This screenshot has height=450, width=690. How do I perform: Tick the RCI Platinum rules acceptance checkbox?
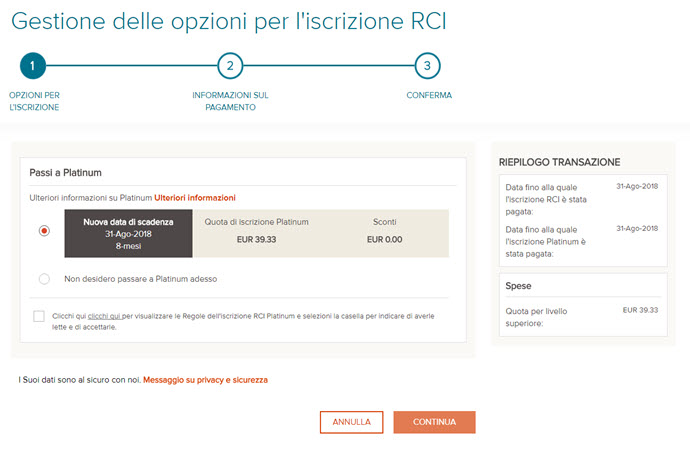click(39, 316)
